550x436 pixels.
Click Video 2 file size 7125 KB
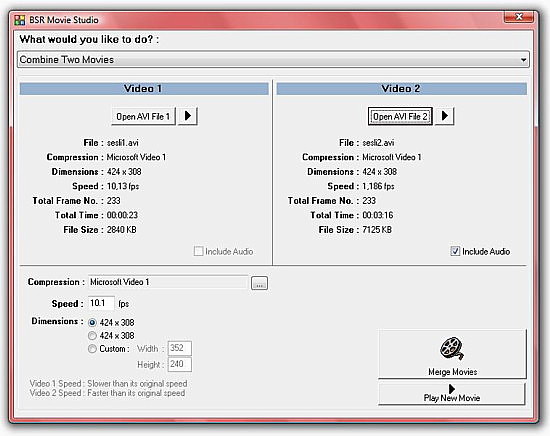click(377, 230)
